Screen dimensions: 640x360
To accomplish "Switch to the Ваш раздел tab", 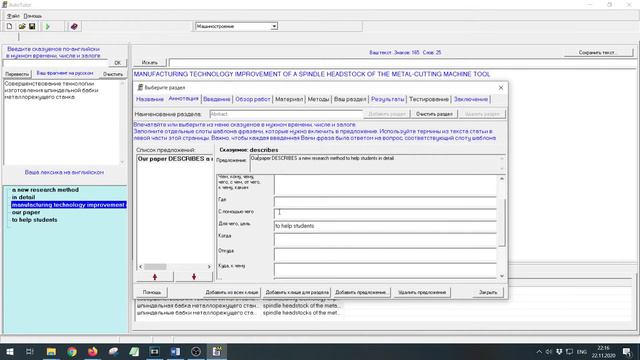I will click(350, 99).
